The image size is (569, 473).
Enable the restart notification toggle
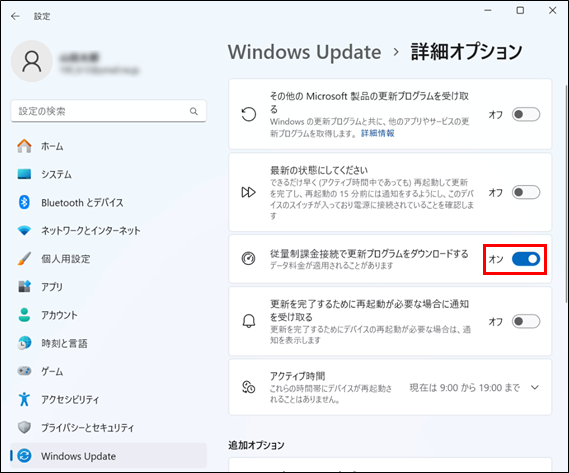click(526, 321)
